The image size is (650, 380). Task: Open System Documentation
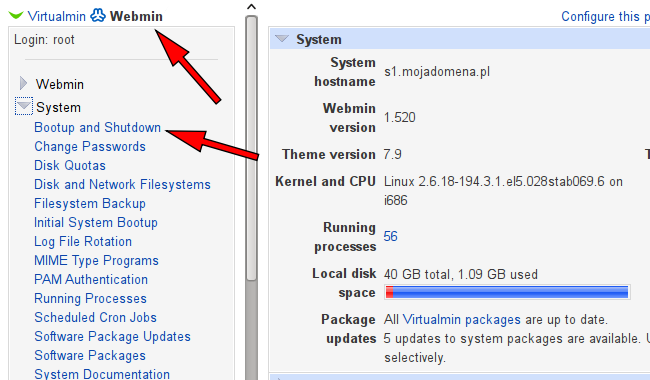point(102,374)
